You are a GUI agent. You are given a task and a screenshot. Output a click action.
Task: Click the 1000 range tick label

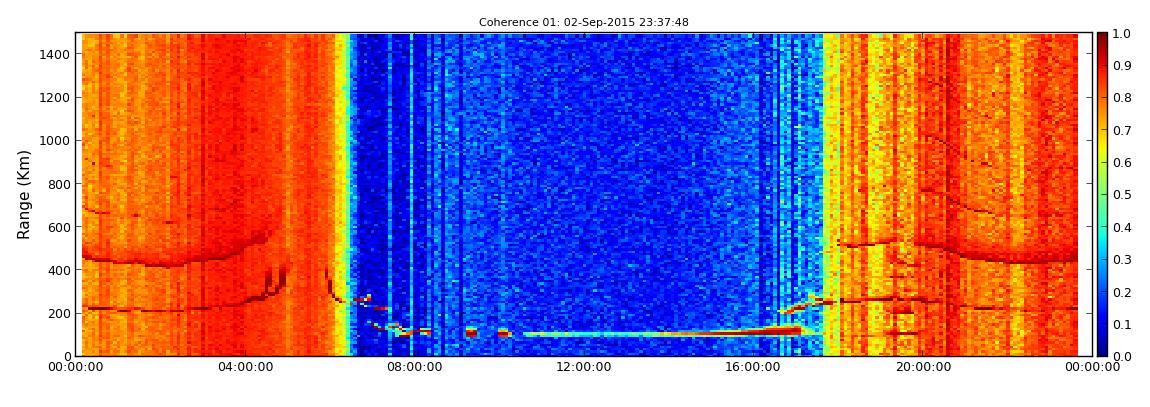pos(55,141)
